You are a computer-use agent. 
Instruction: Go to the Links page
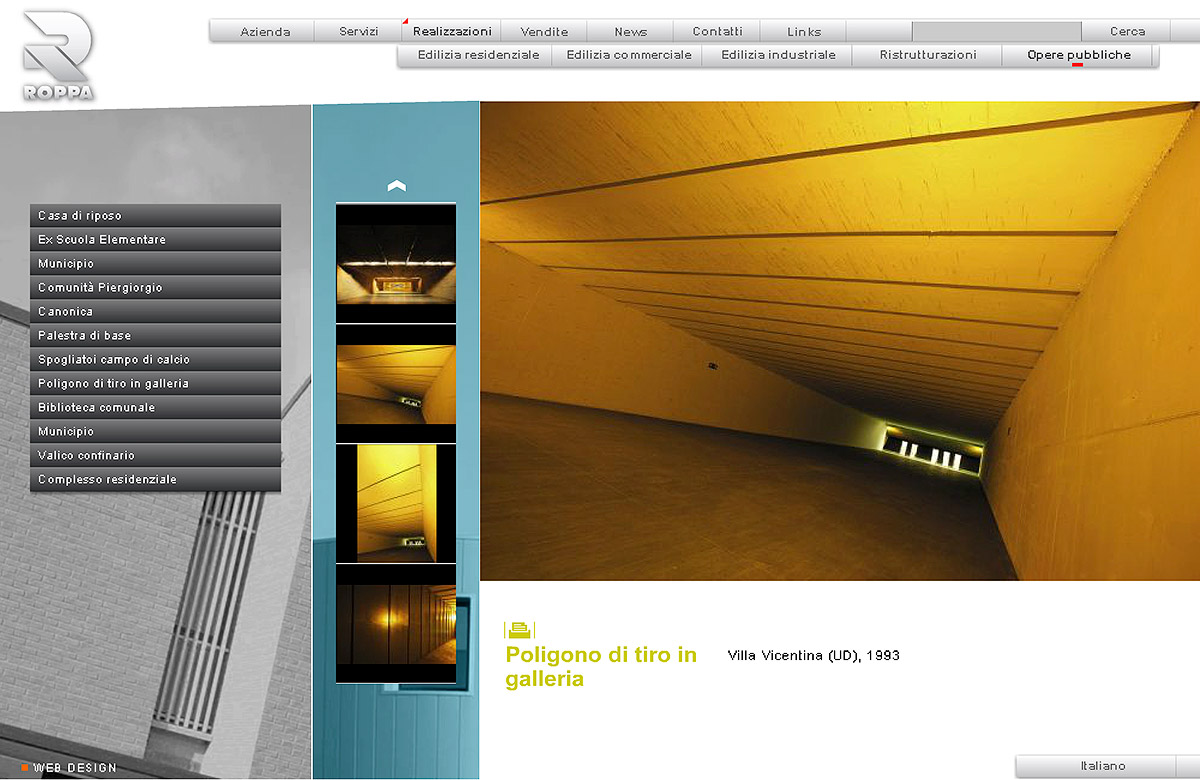tap(804, 32)
